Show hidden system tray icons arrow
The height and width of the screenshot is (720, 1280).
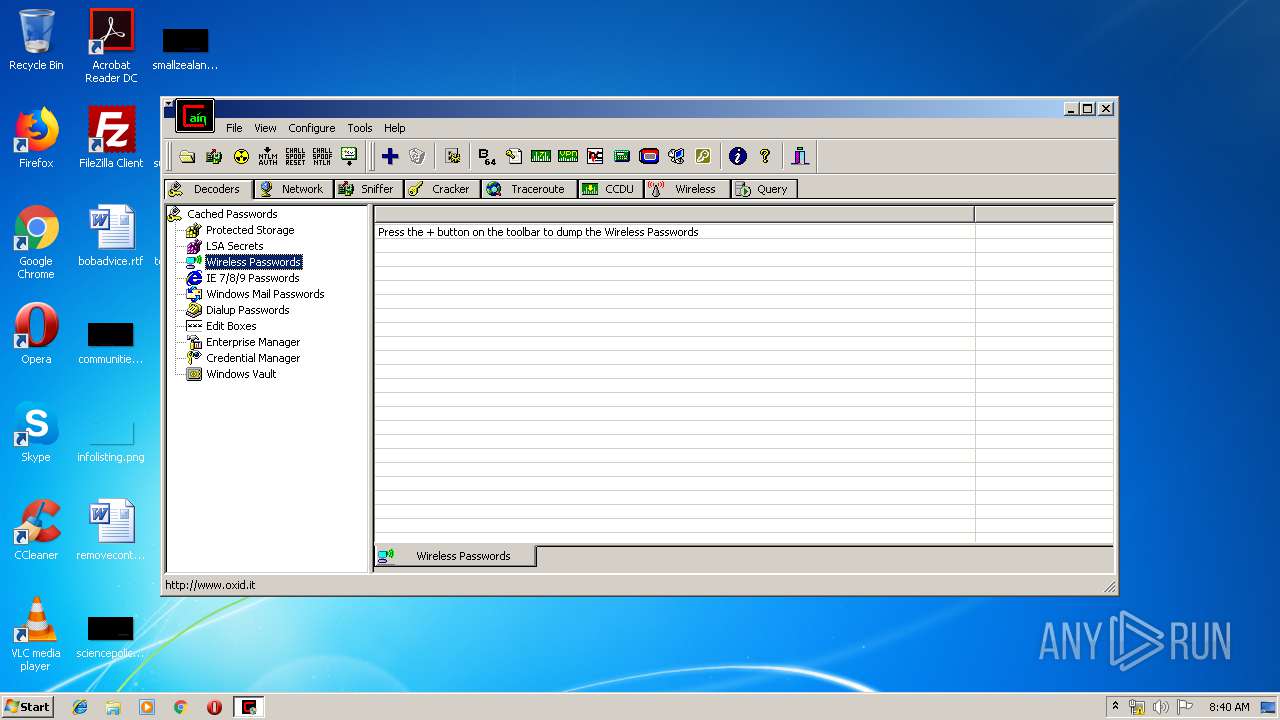click(1115, 707)
